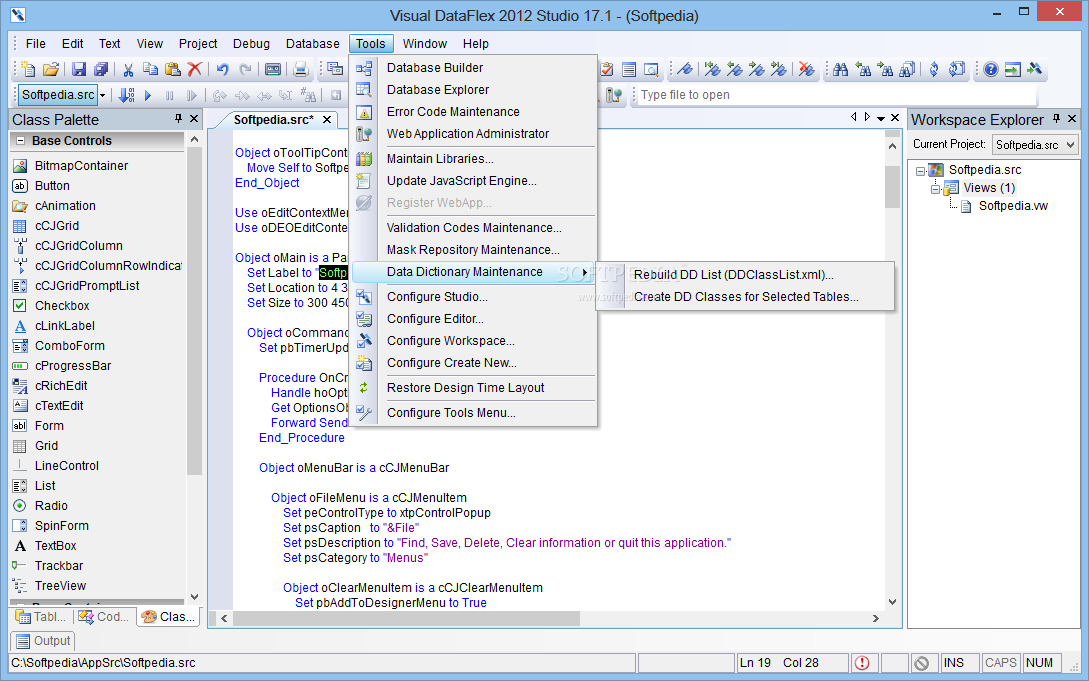Click the Previous tab left arrow in editor
1089x681 pixels.
tap(854, 117)
